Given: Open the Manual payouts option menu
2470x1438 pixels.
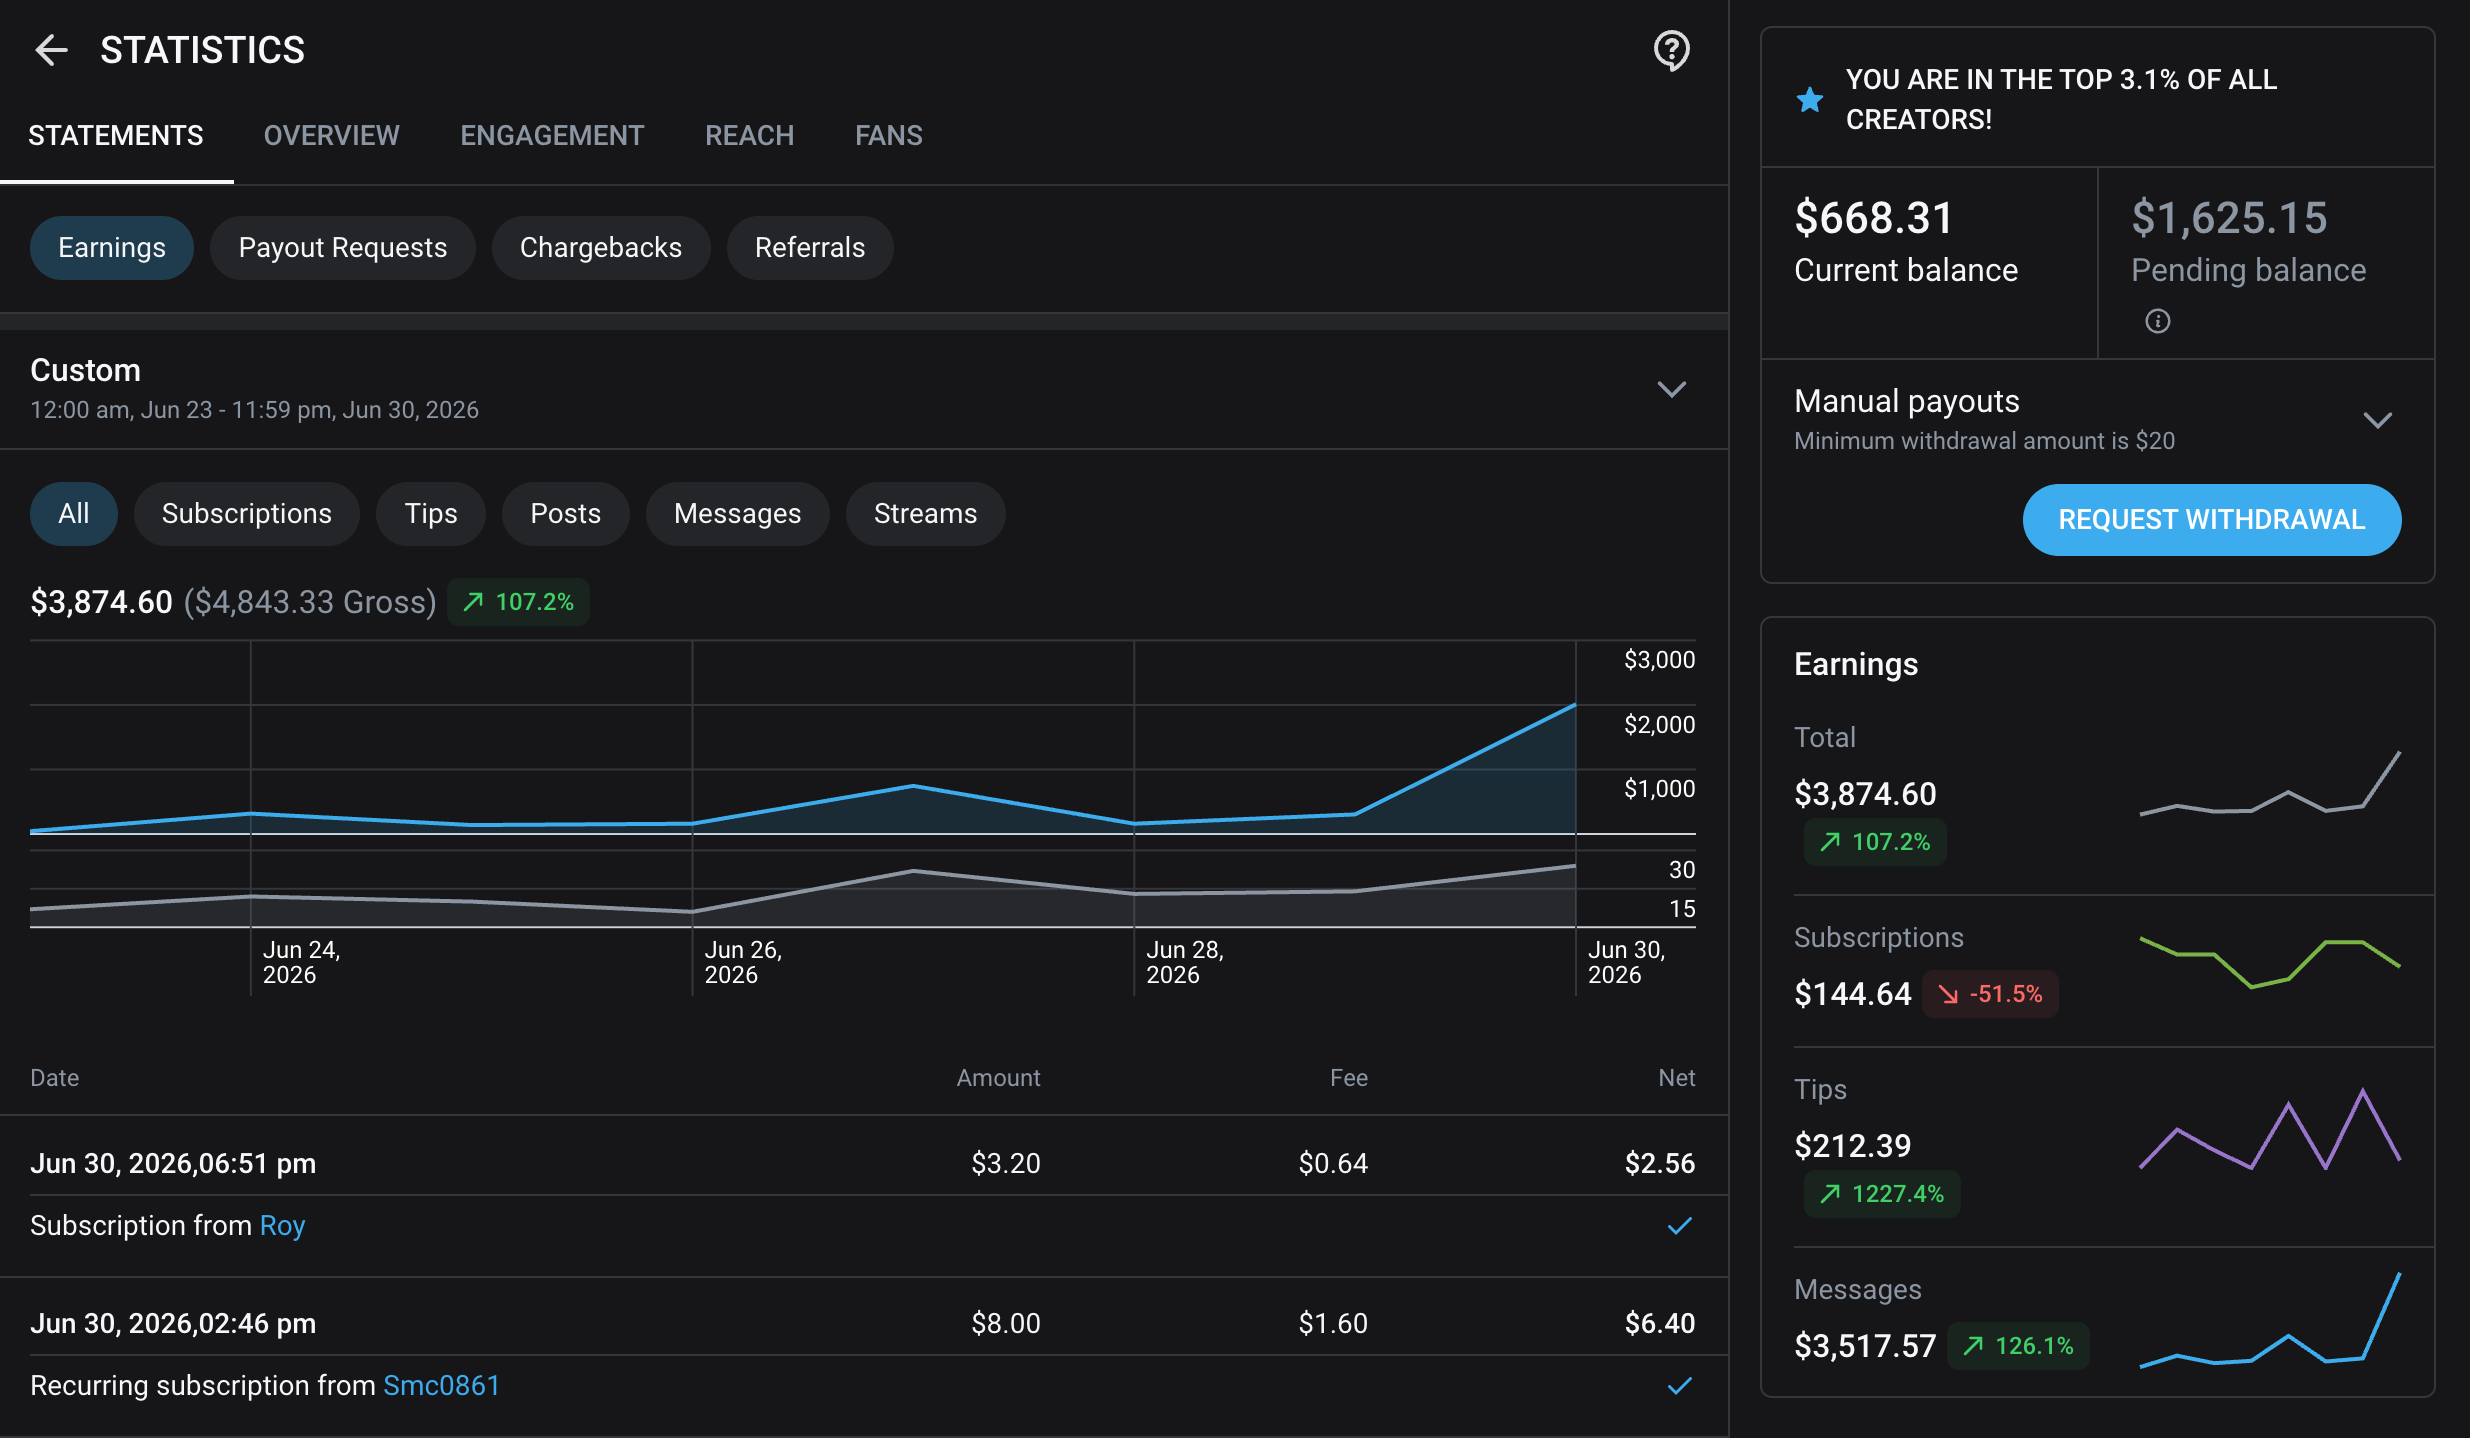Looking at the screenshot, I should coord(2098,420).
